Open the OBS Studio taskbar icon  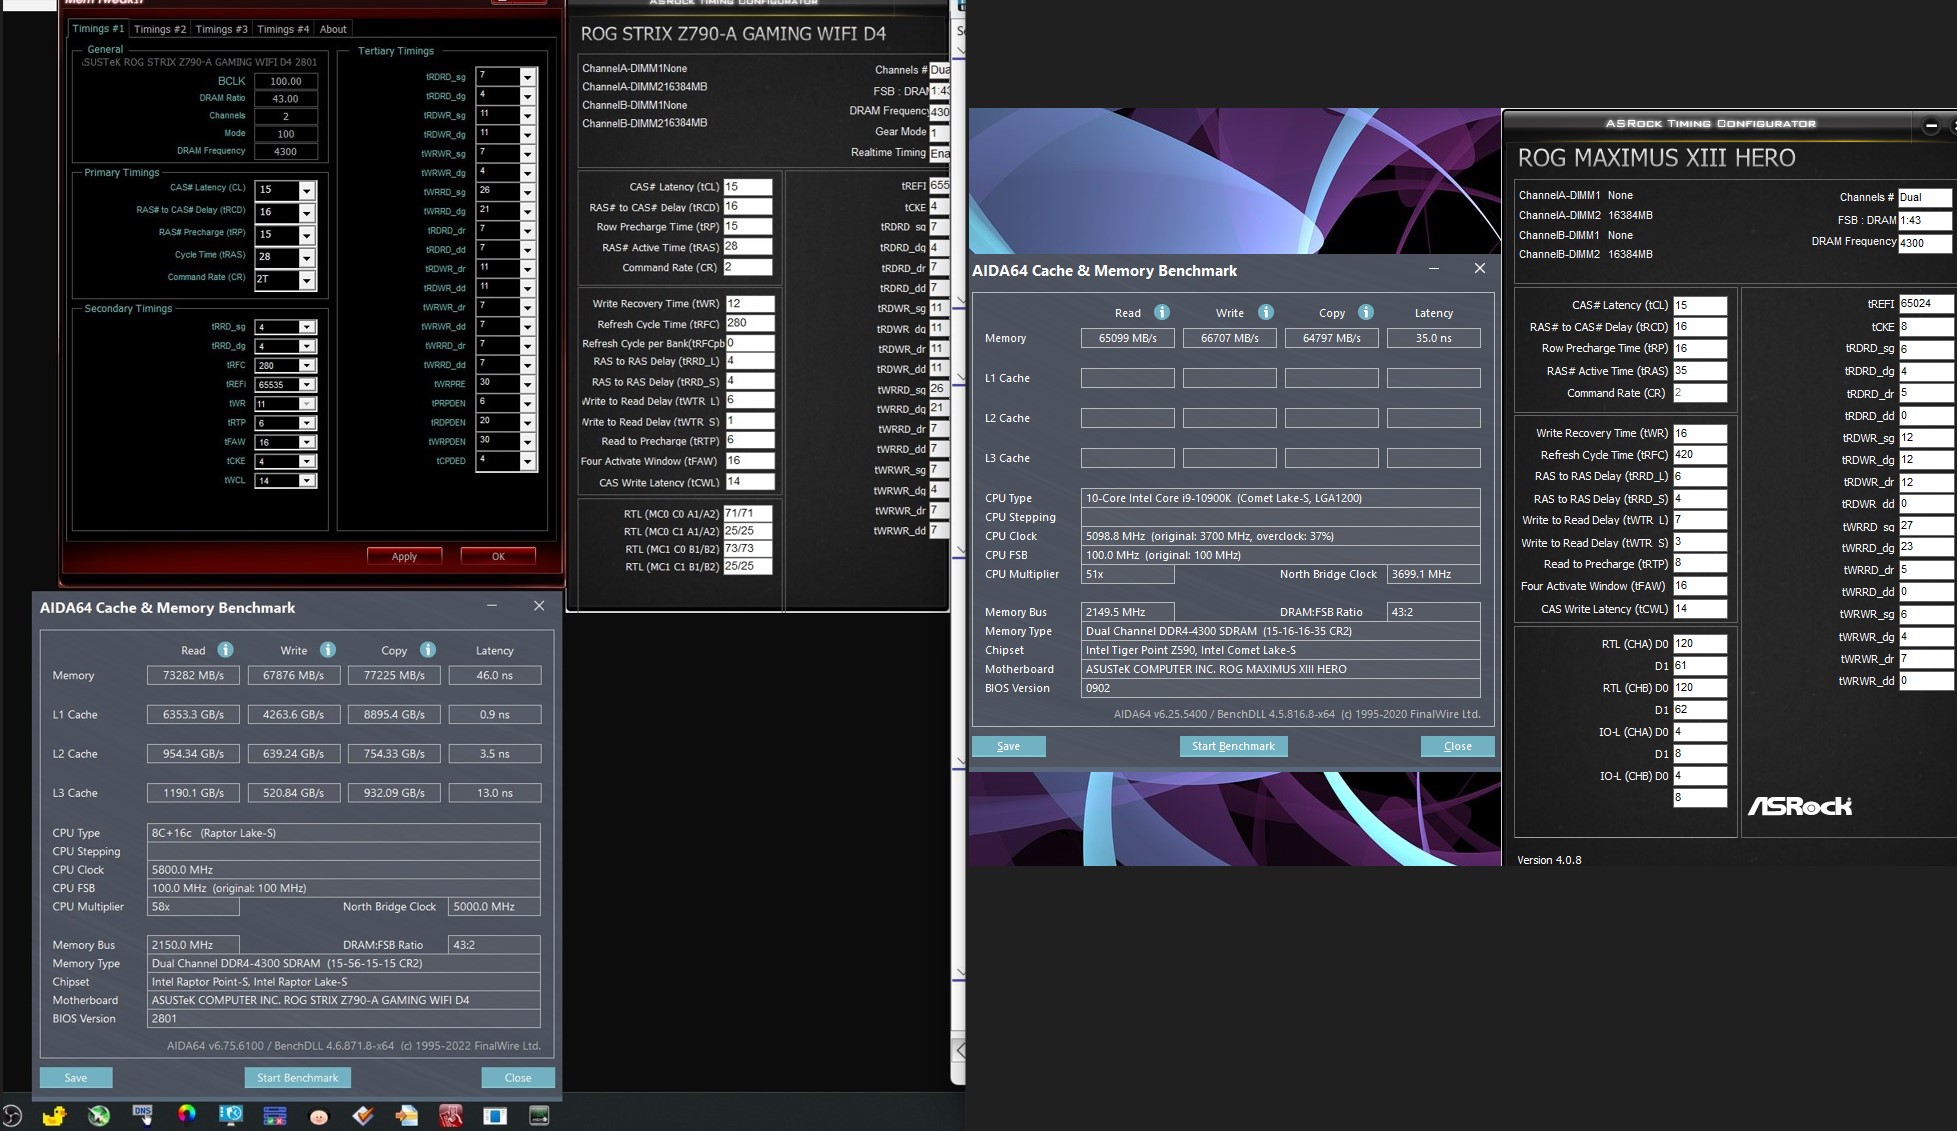point(11,1115)
